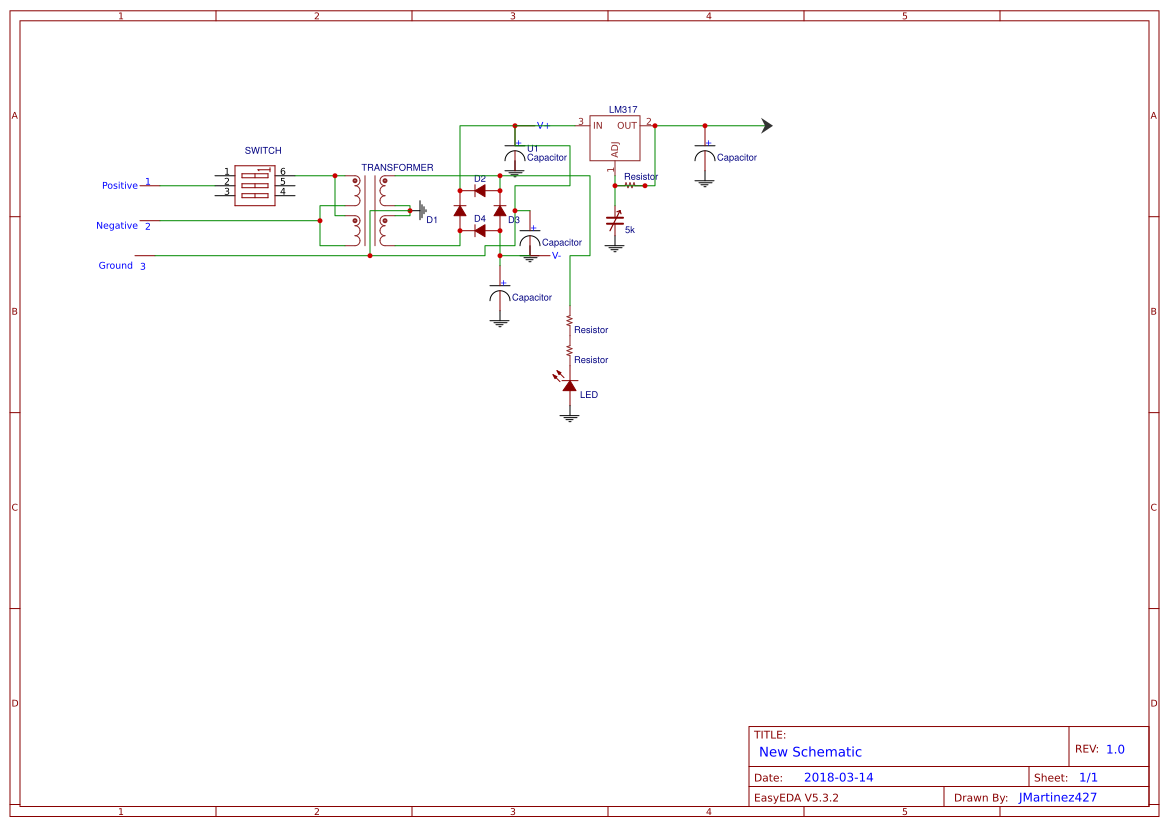Image resolution: width=1169 pixels, height=827 pixels.
Task: Select the LM317 regulator component
Action: (614, 138)
